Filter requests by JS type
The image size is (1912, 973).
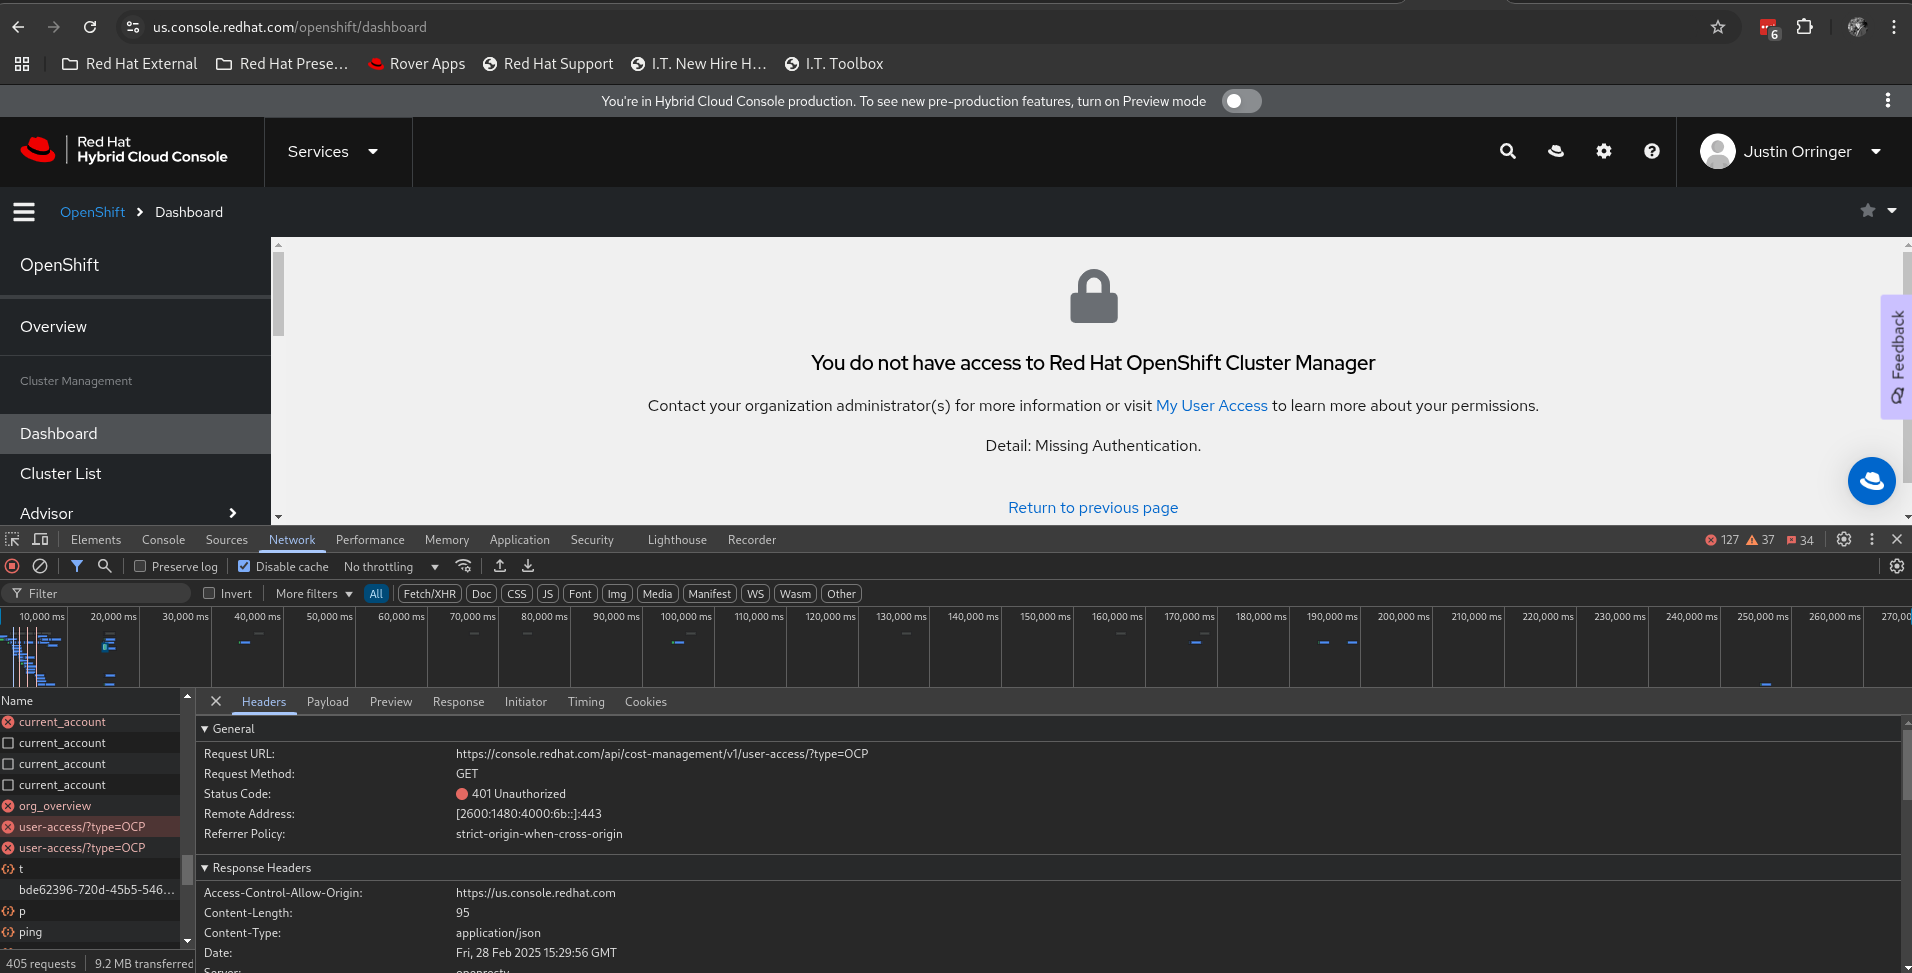pyautogui.click(x=548, y=594)
